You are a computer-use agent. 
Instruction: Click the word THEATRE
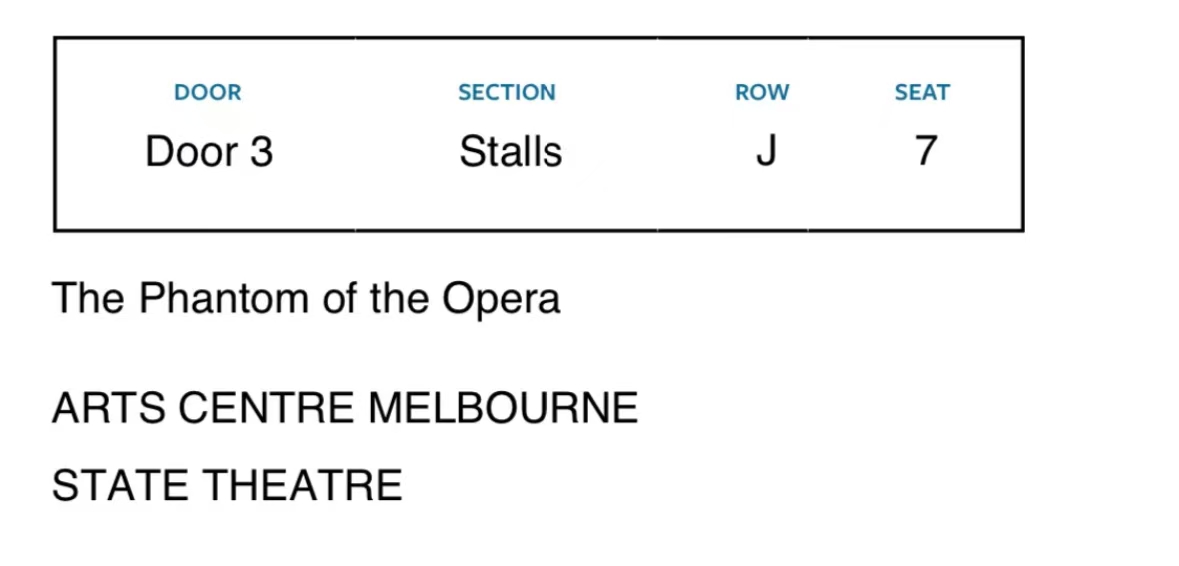(x=303, y=486)
